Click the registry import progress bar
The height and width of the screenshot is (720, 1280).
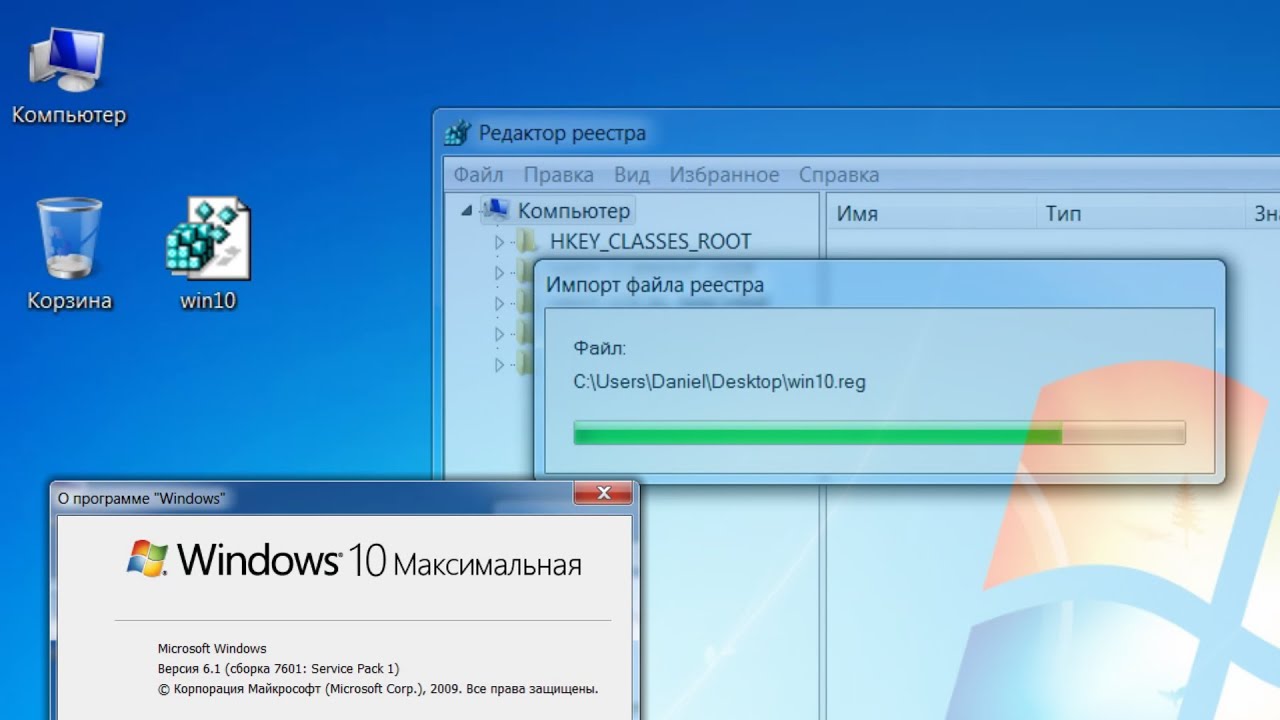pyautogui.click(x=879, y=432)
